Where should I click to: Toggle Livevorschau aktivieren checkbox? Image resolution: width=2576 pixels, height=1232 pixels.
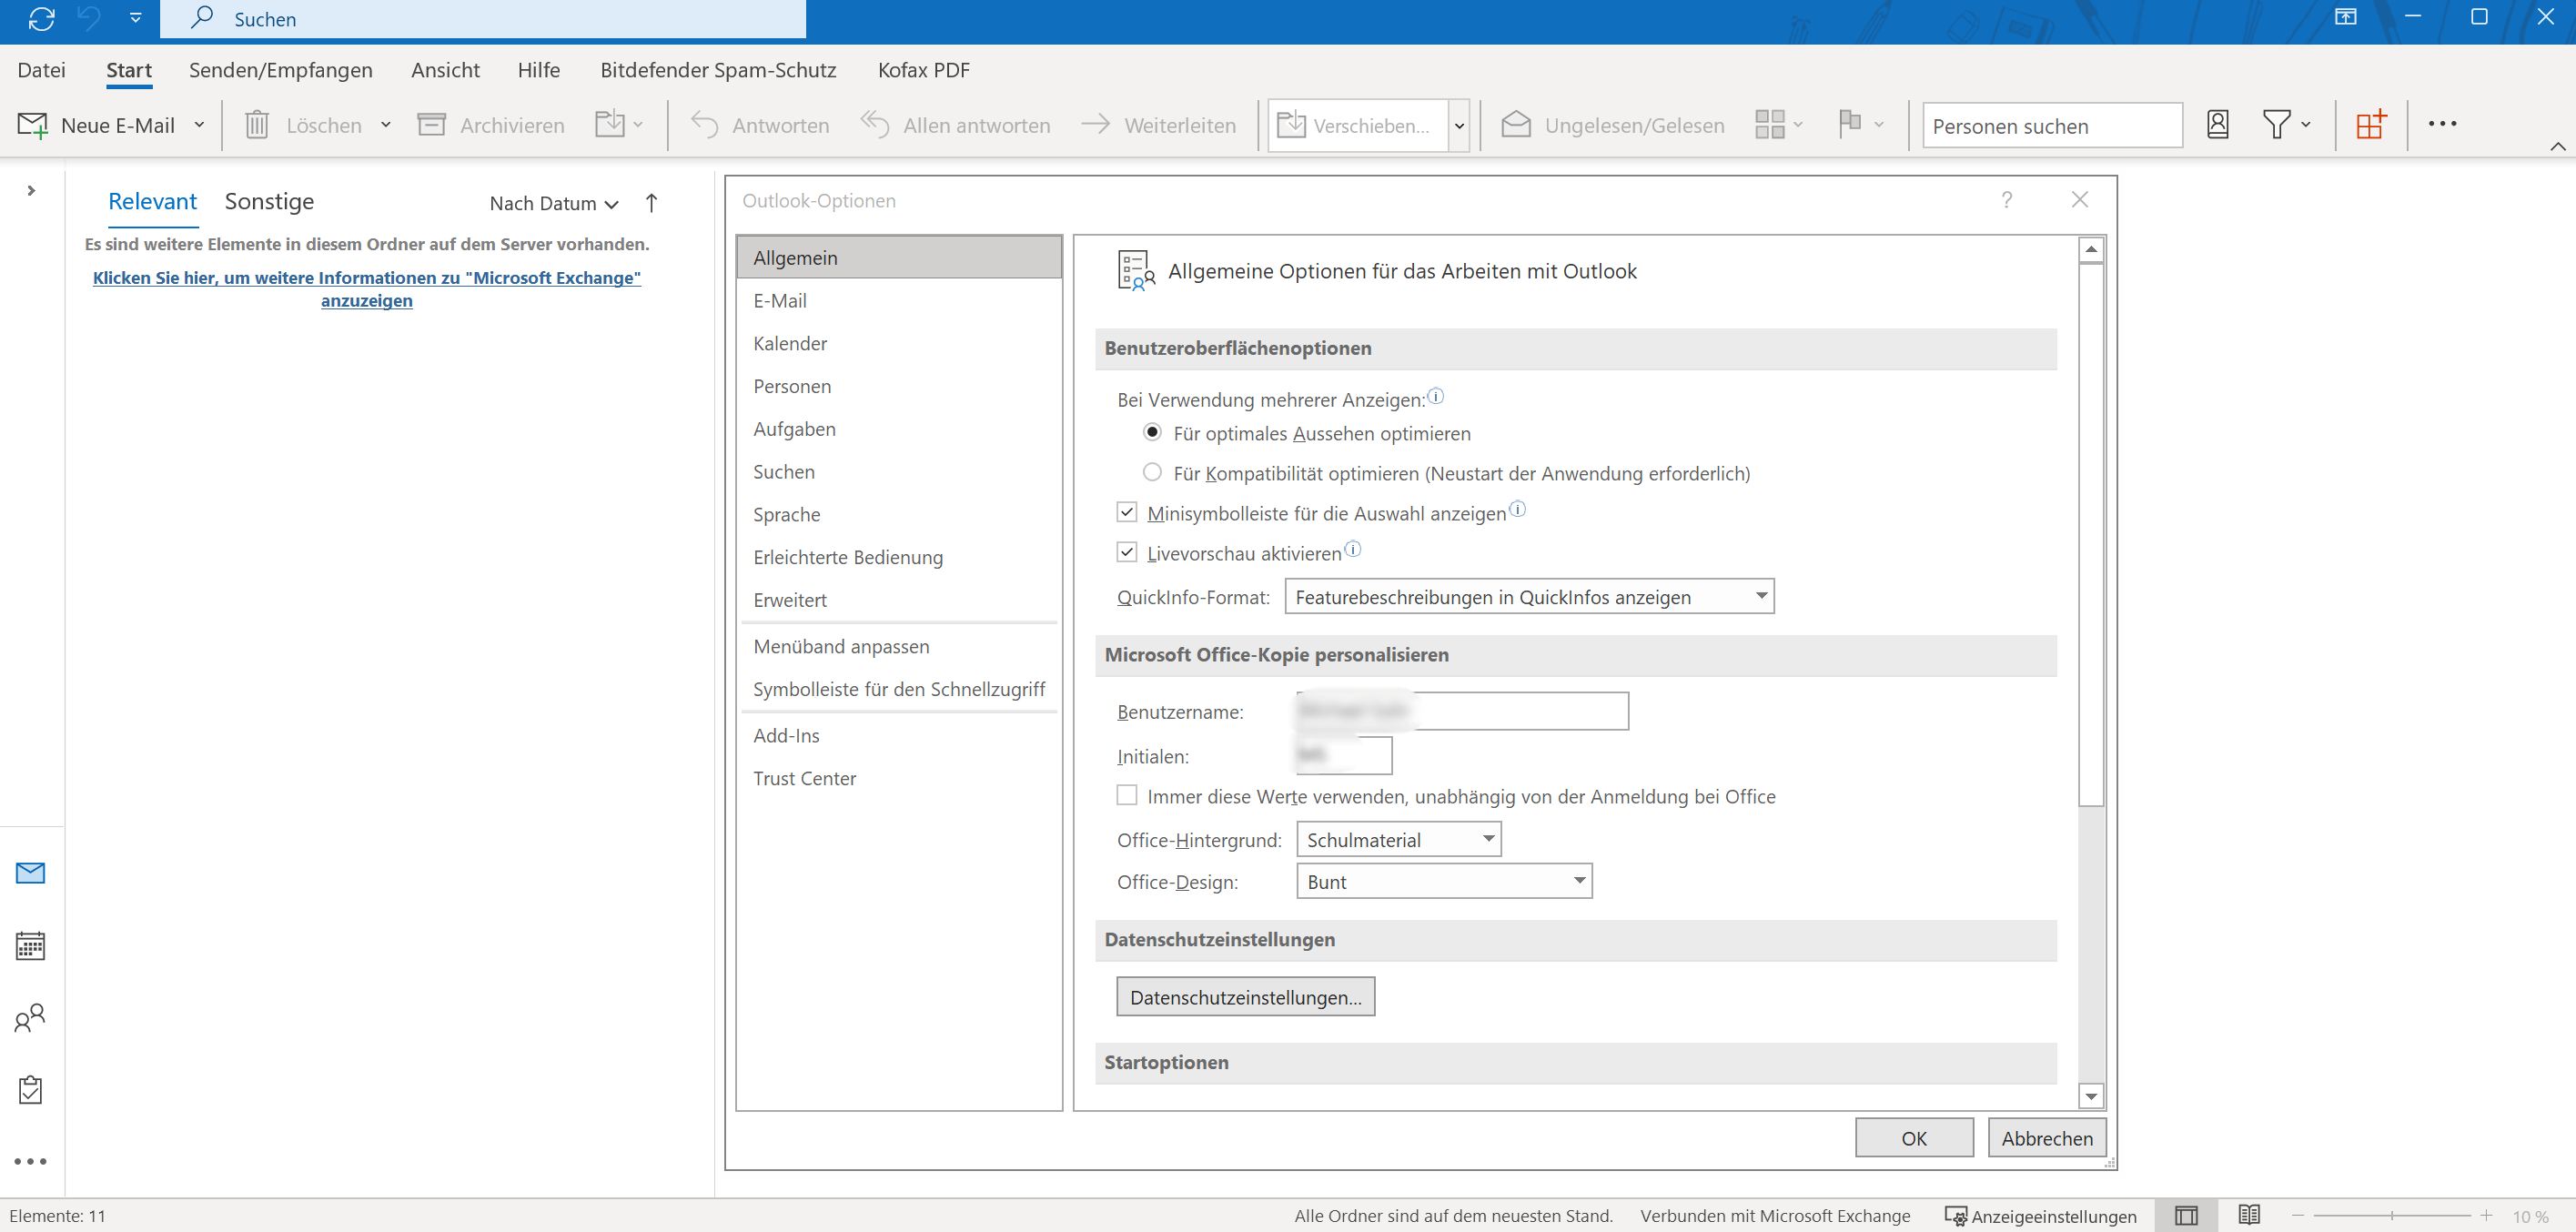1127,552
